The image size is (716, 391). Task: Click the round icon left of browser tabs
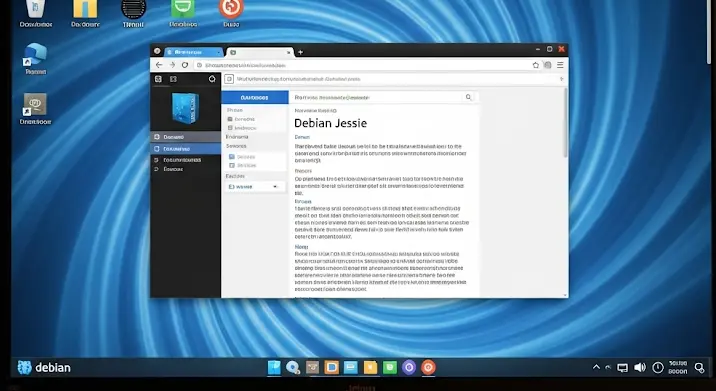[x=157, y=51]
